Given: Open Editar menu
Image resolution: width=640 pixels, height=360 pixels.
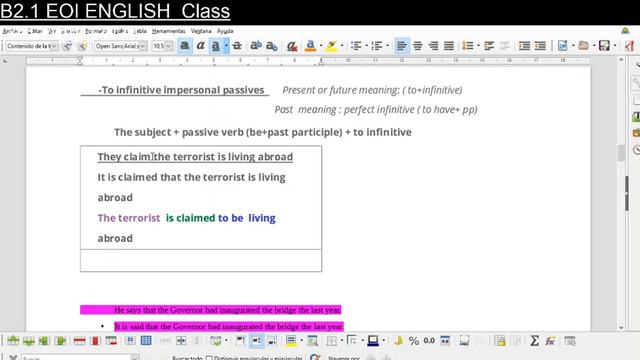Looking at the screenshot, I should (x=35, y=31).
